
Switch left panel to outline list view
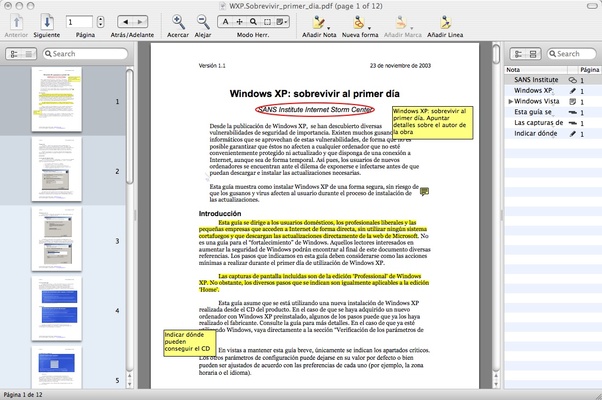point(29,54)
